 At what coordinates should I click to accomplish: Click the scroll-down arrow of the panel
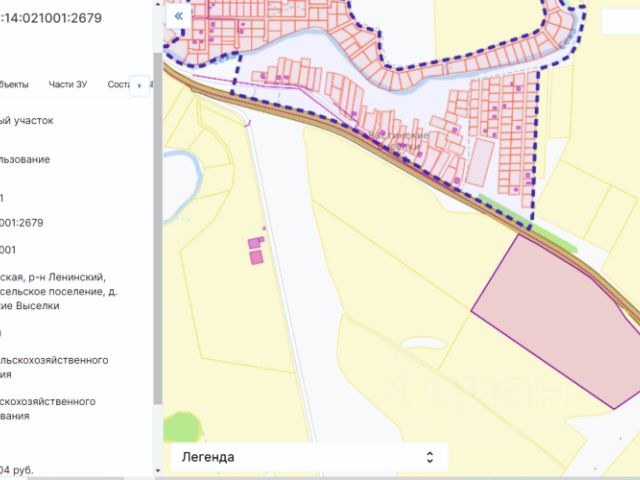coord(158,470)
